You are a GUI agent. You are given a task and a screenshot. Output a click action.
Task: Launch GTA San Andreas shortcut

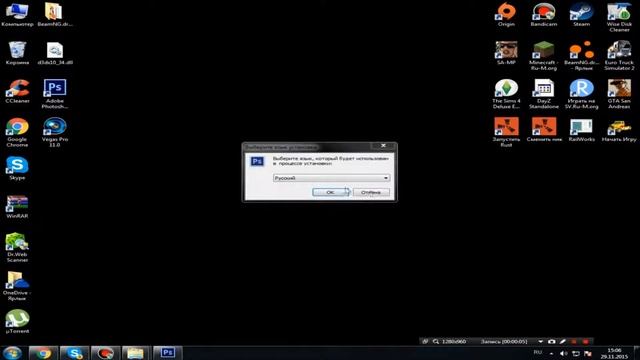click(x=619, y=94)
